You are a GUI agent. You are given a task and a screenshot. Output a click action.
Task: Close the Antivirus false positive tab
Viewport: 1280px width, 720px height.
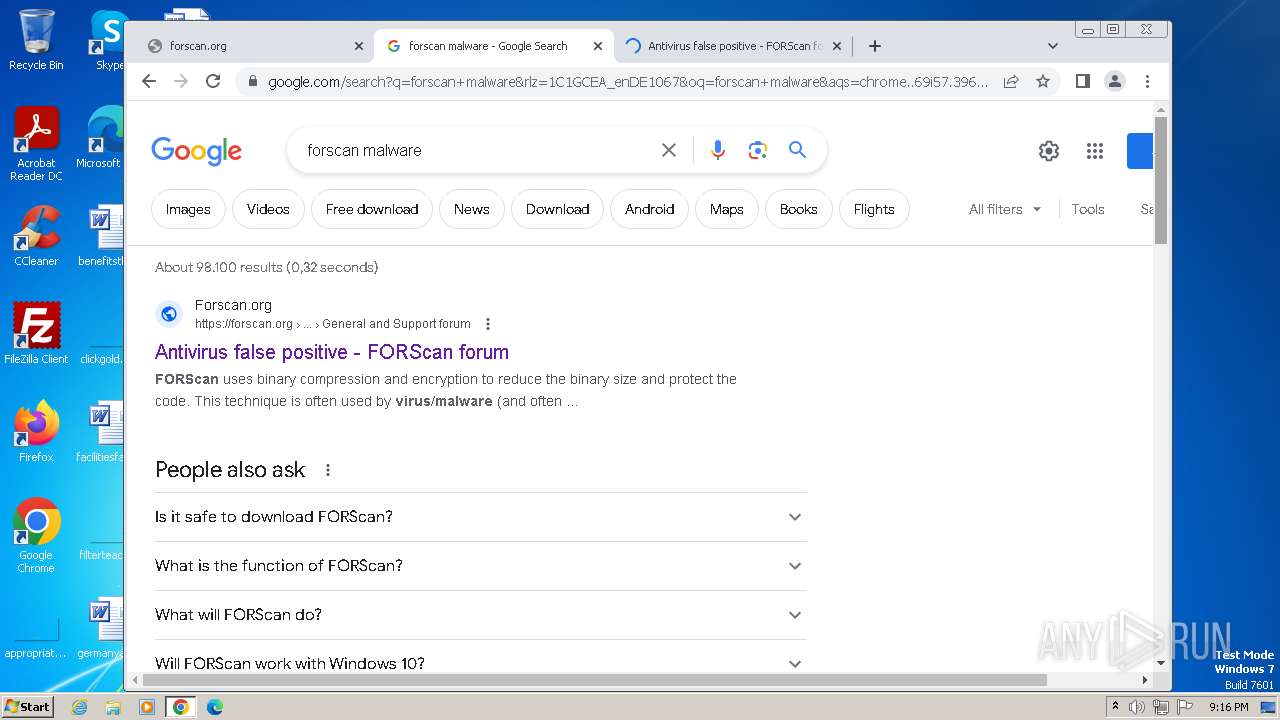click(x=837, y=46)
